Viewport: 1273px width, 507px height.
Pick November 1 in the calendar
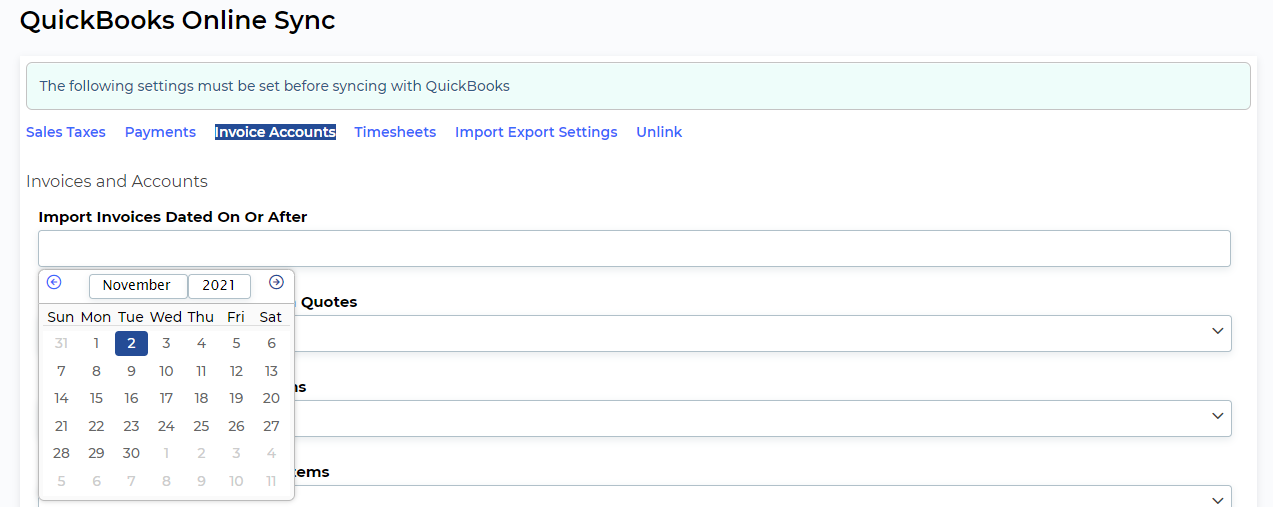(x=96, y=343)
